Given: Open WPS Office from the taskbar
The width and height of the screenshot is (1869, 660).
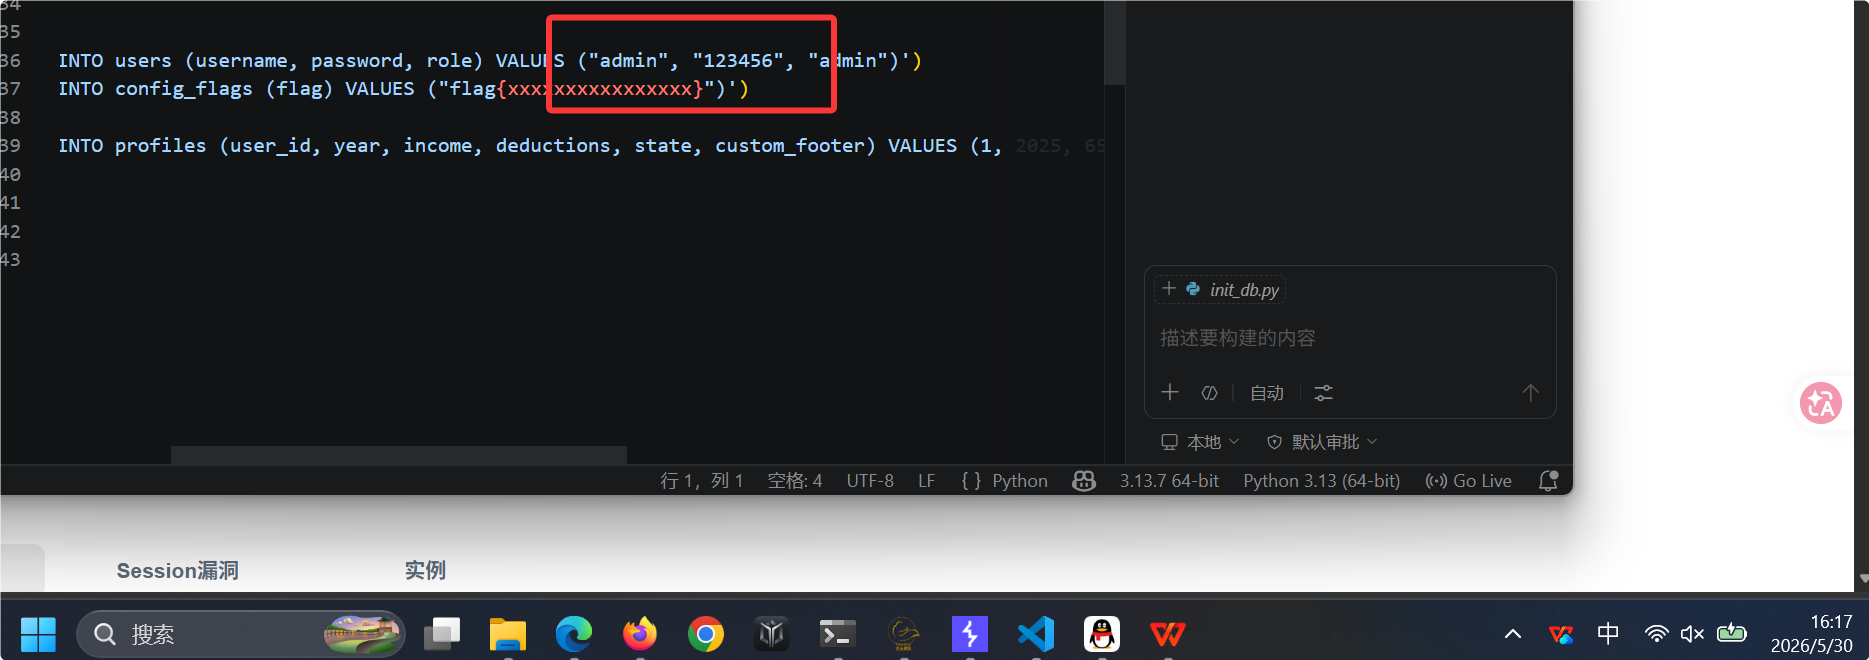Looking at the screenshot, I should click(x=1168, y=634).
